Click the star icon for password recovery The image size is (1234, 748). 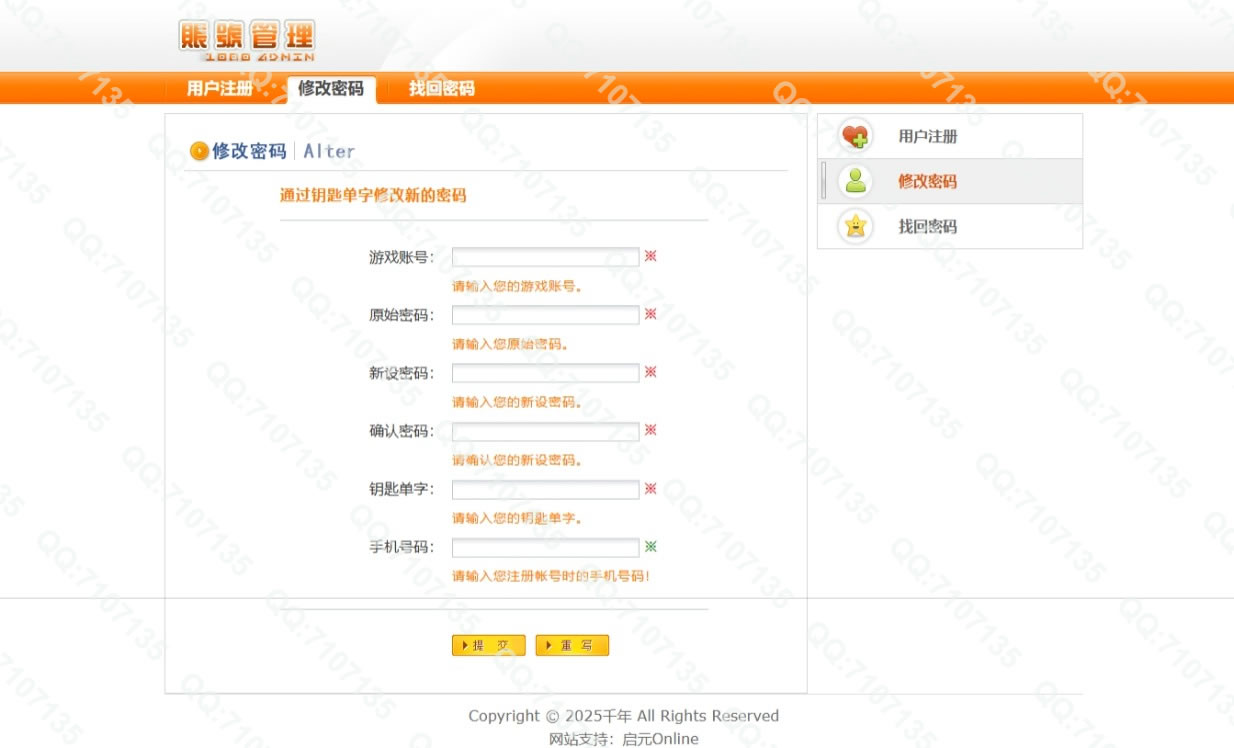(x=855, y=226)
